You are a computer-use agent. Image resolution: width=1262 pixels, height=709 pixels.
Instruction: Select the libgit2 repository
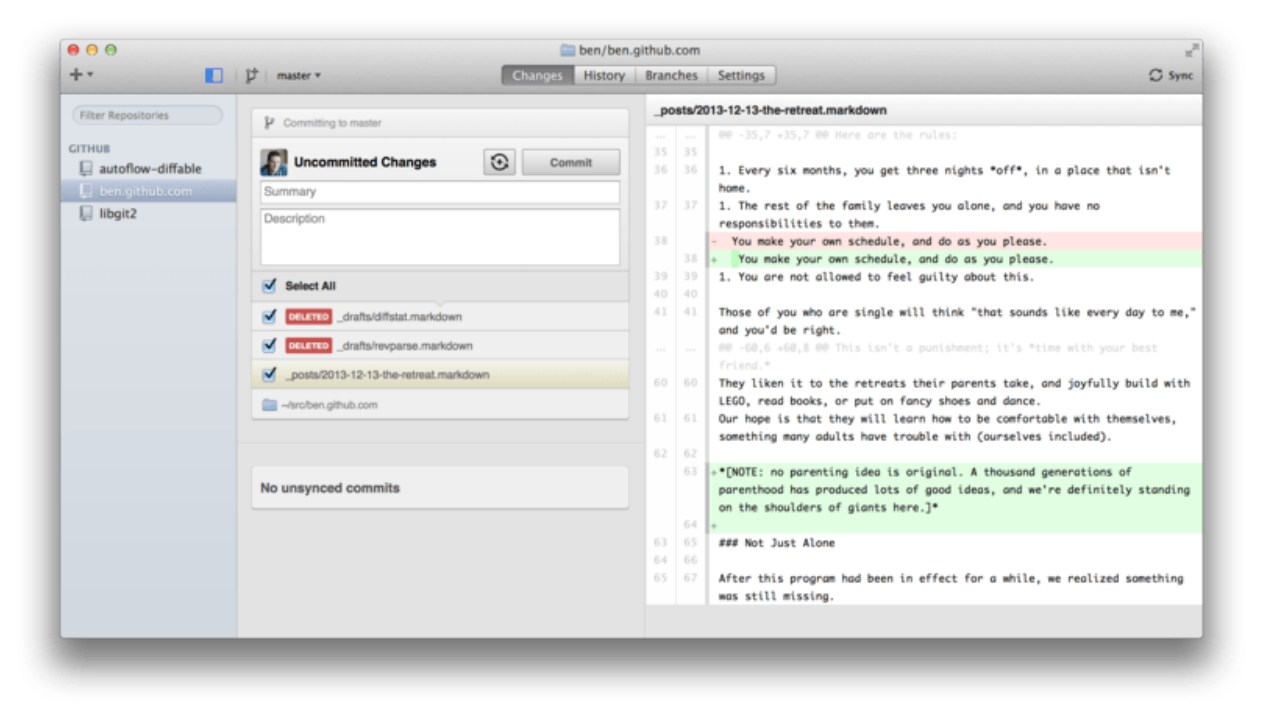pos(148,213)
